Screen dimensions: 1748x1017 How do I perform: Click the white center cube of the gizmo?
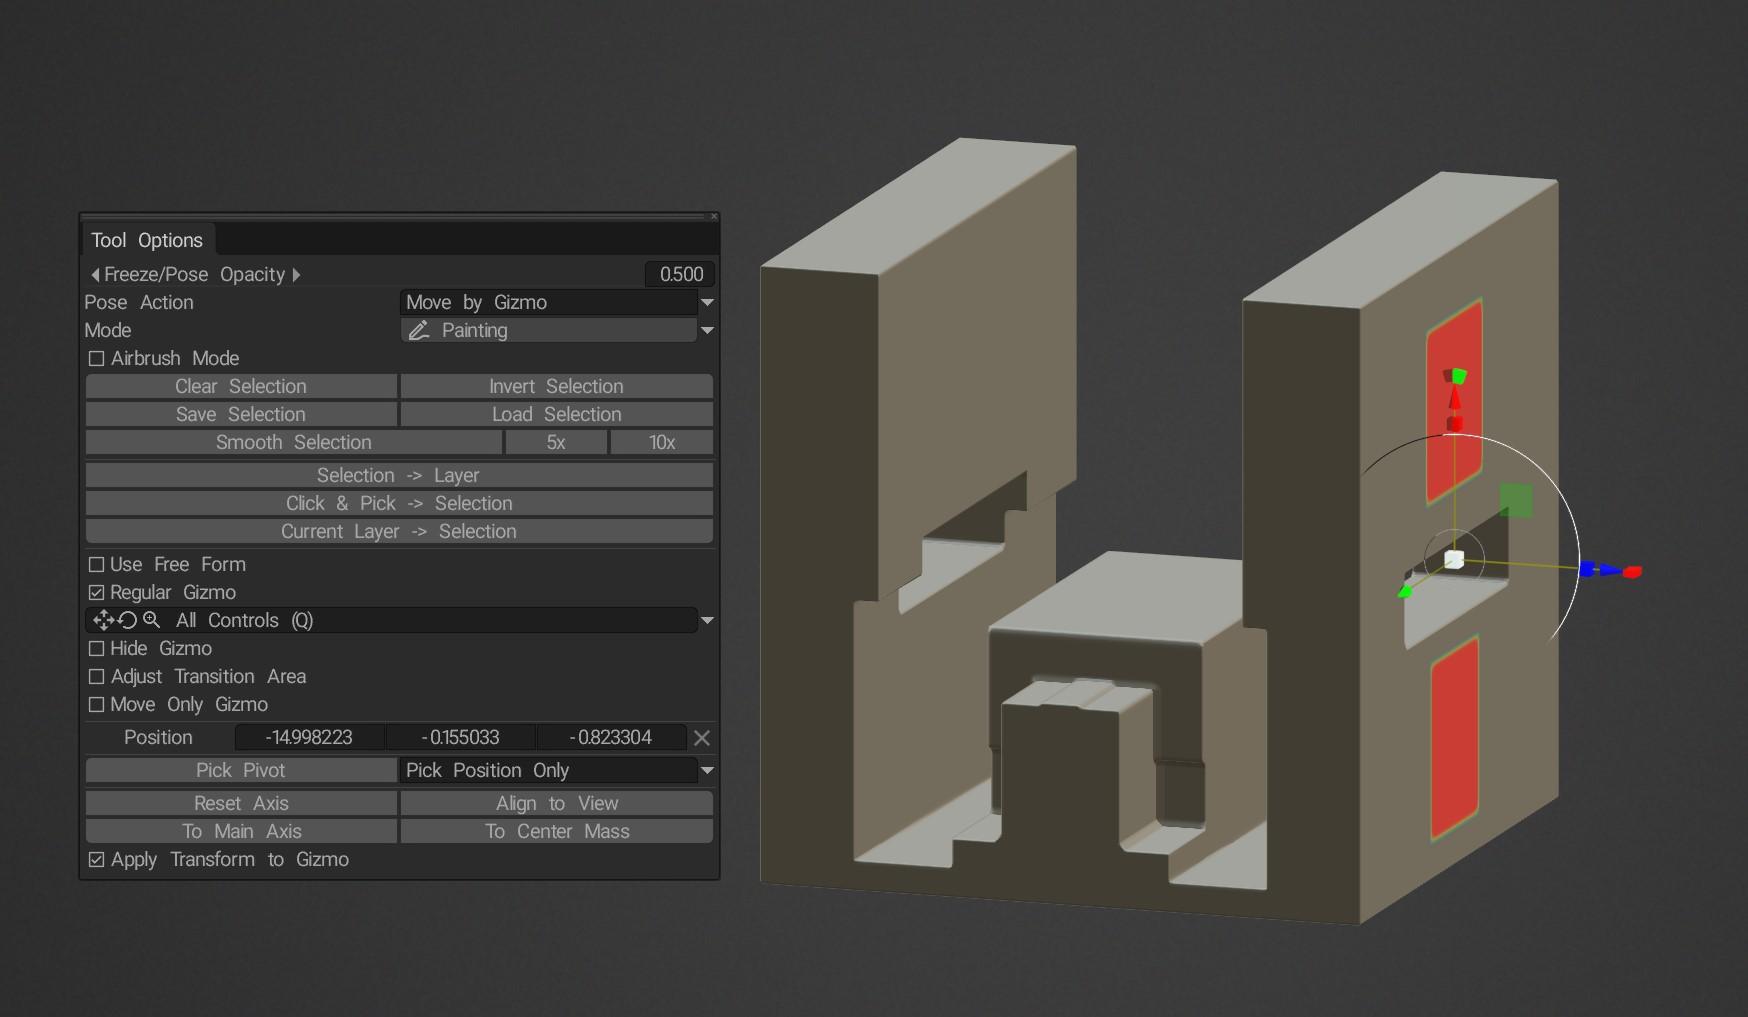click(1454, 560)
